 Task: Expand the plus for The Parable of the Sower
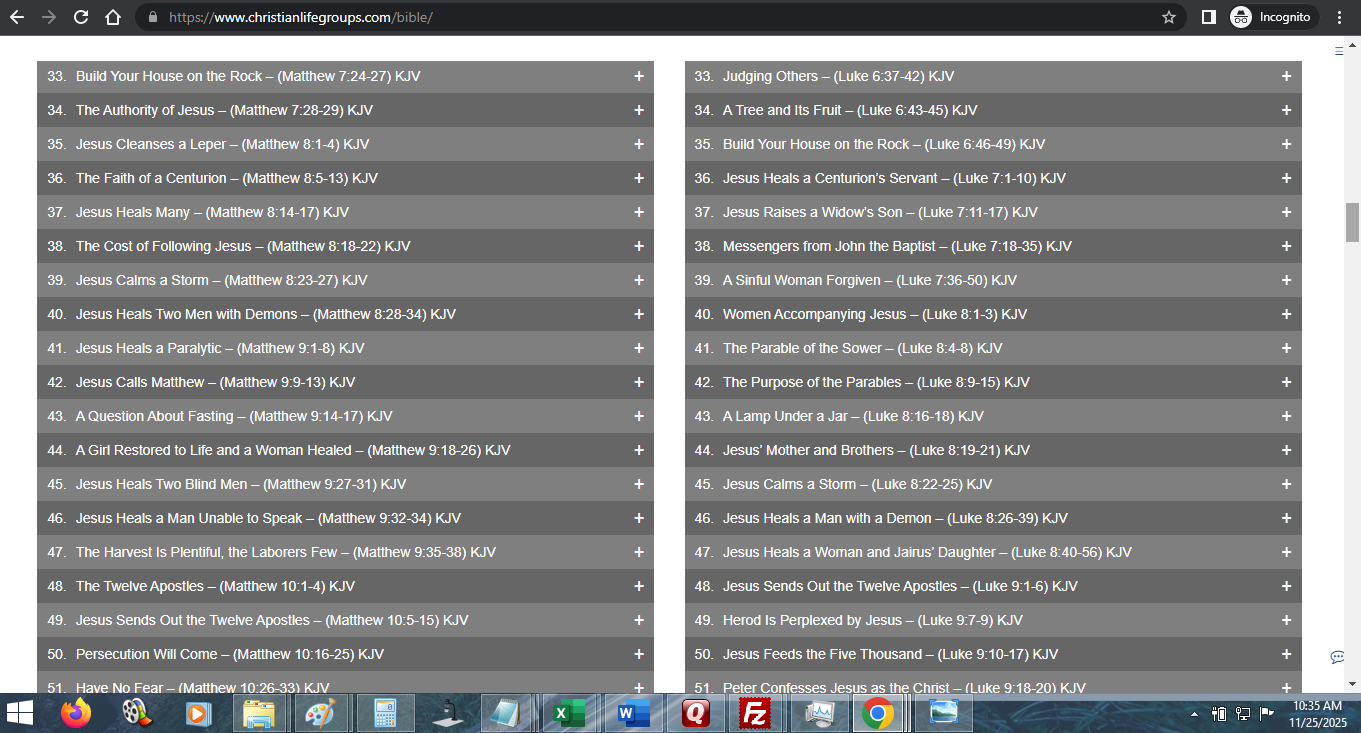(1286, 348)
